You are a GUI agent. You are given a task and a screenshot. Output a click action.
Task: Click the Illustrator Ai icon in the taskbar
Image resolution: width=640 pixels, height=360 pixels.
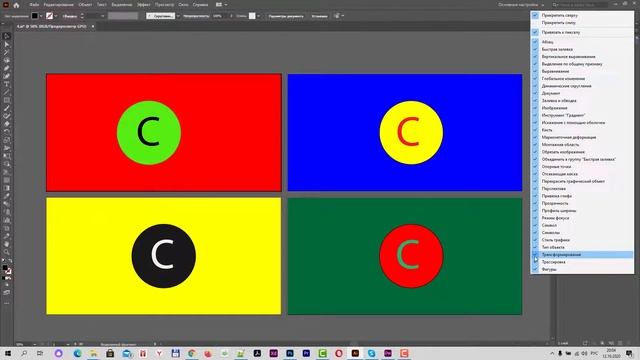pyautogui.click(x=355, y=353)
